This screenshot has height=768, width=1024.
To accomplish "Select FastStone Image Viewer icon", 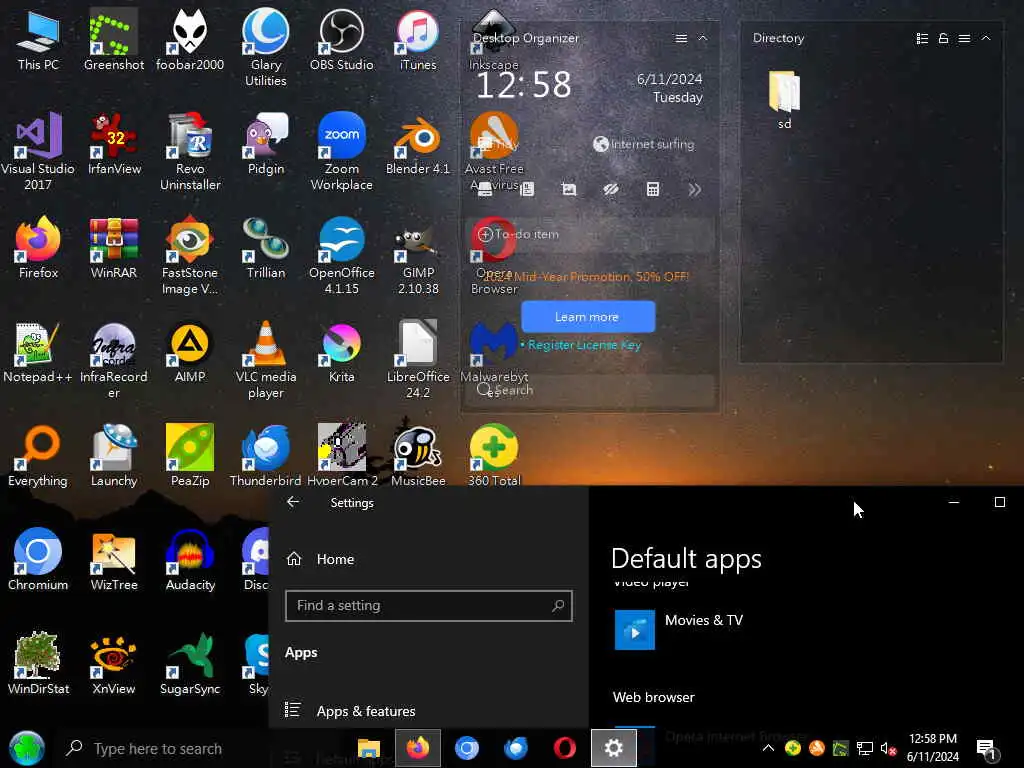I will coord(190,255).
